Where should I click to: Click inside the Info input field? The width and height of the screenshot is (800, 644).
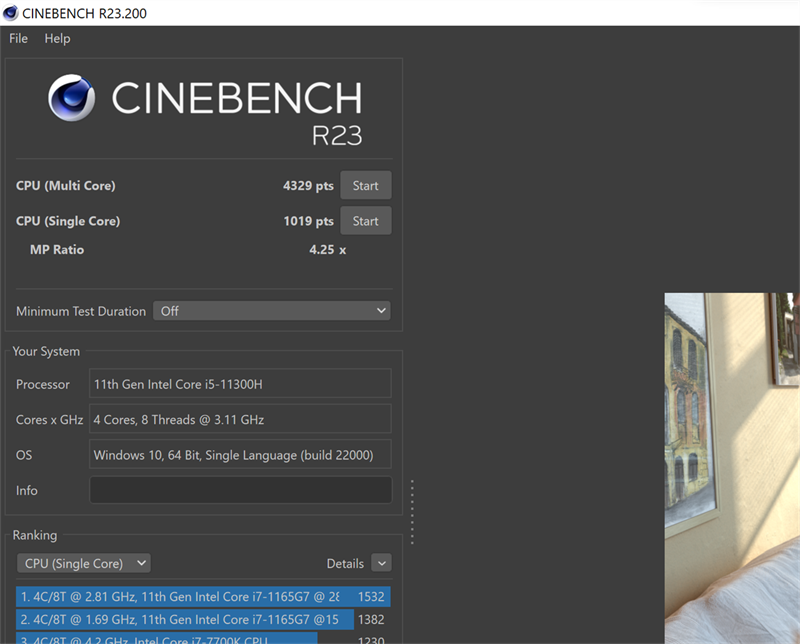tap(240, 490)
